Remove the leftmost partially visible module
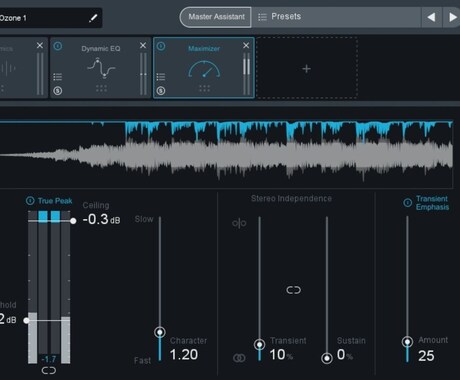This screenshot has width=460, height=380. (x=40, y=45)
